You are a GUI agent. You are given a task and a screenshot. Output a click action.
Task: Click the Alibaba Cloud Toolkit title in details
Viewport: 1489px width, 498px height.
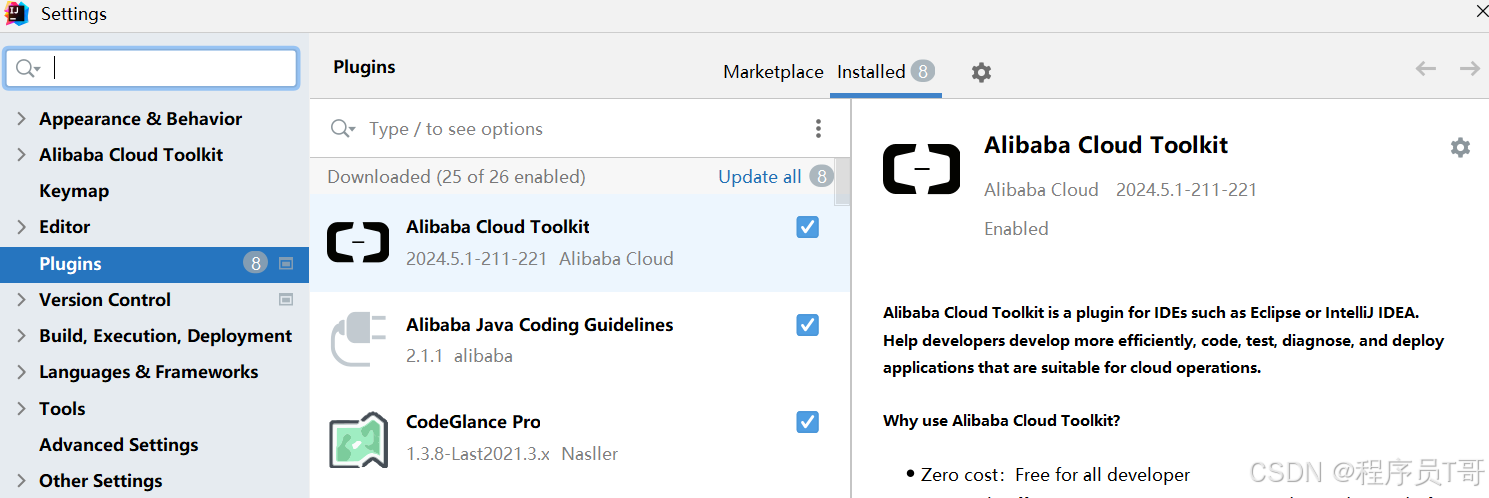[x=1106, y=145]
